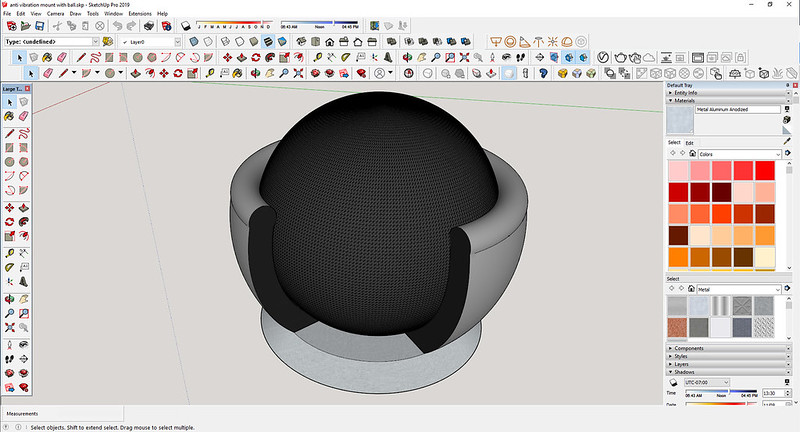
Task: Click the home button beside the Colors dropdown
Action: pos(692,154)
